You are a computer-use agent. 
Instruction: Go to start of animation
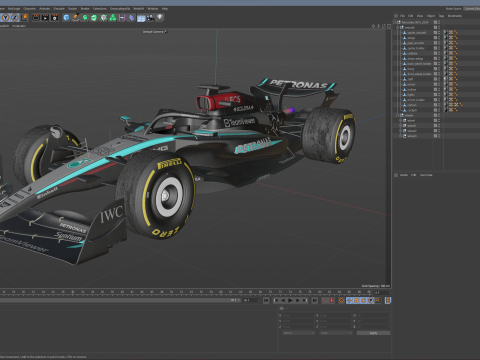(x=266, y=300)
